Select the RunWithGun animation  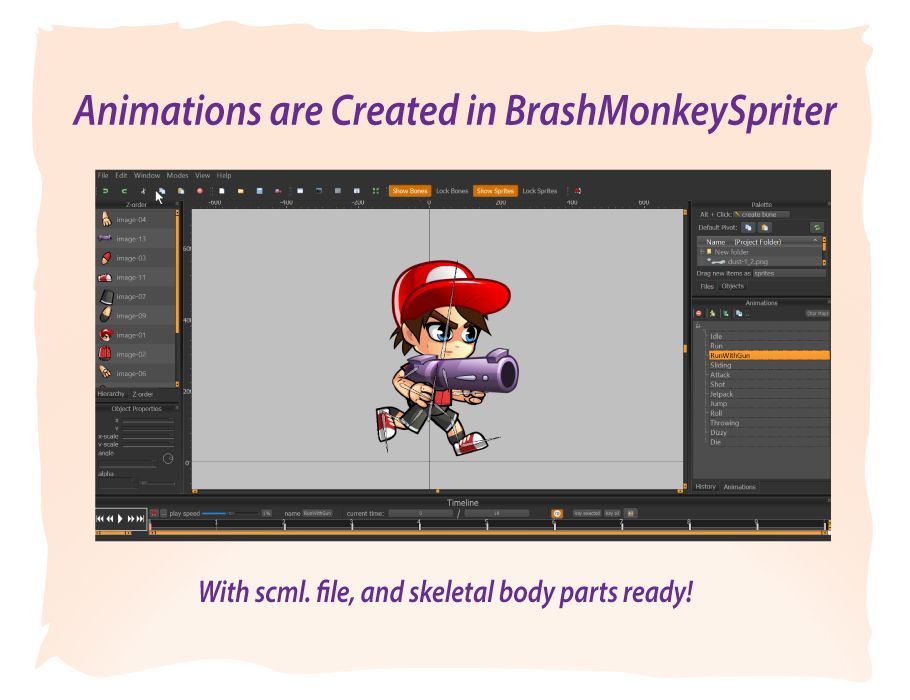coord(769,355)
